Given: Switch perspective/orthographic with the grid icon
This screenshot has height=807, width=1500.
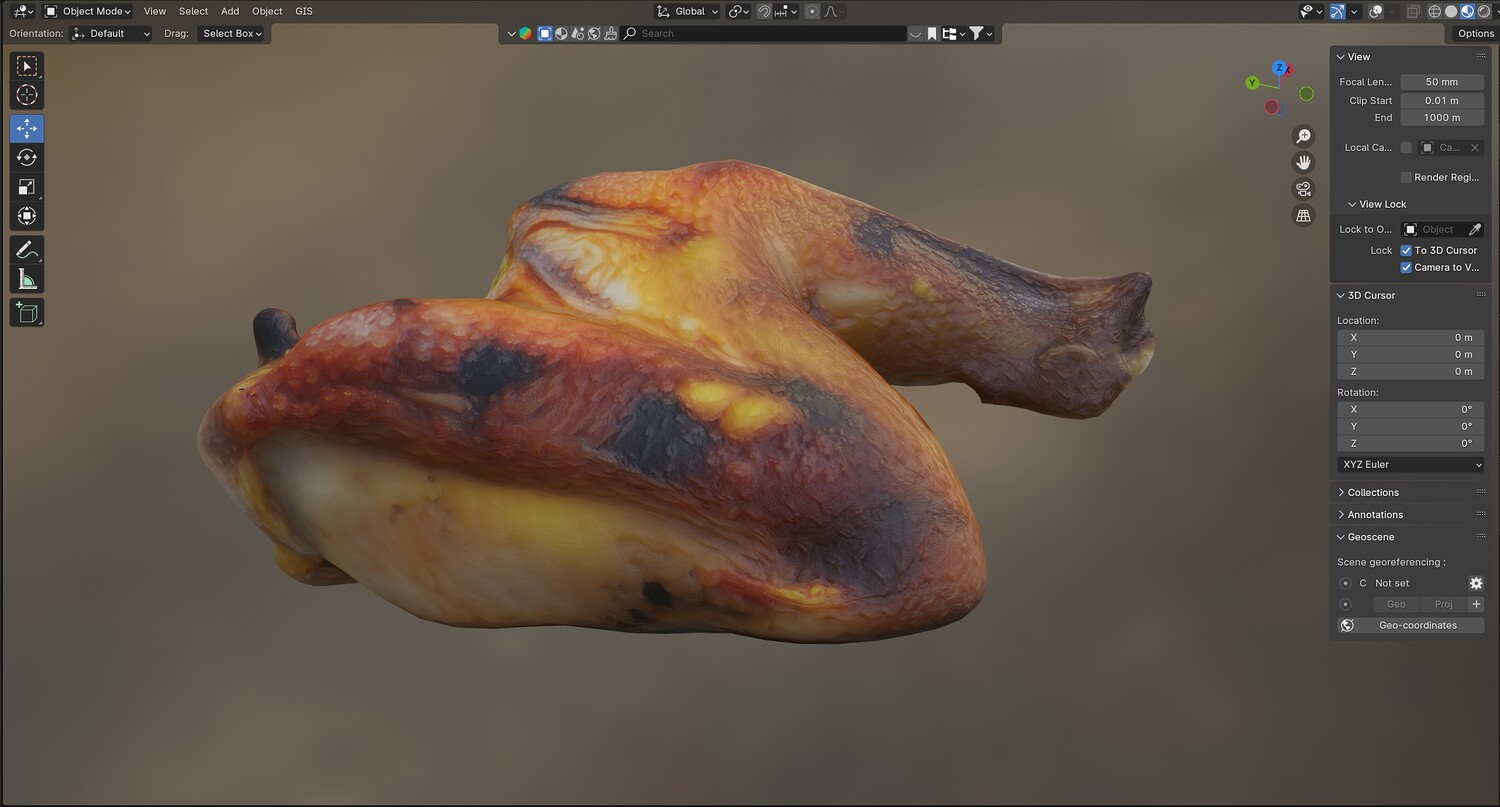Looking at the screenshot, I should 1303,215.
